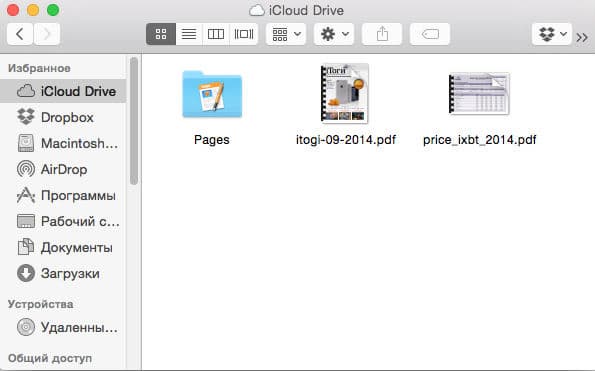595x371 pixels.
Task: Open the gear Action menu
Action: tap(334, 34)
